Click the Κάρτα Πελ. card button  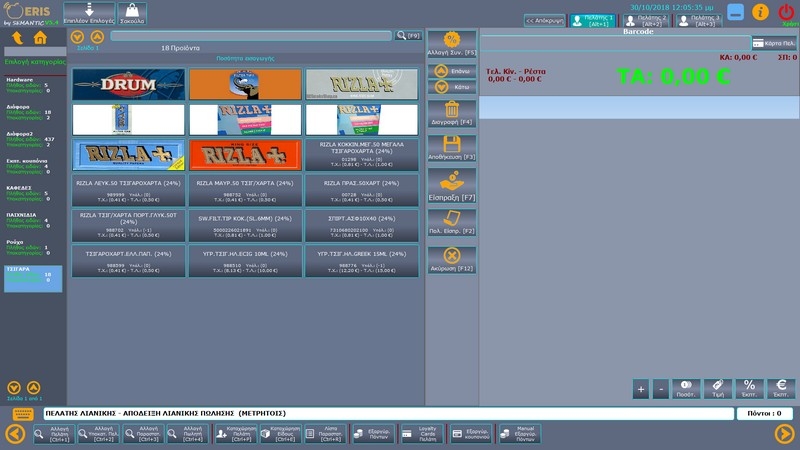coord(773,43)
